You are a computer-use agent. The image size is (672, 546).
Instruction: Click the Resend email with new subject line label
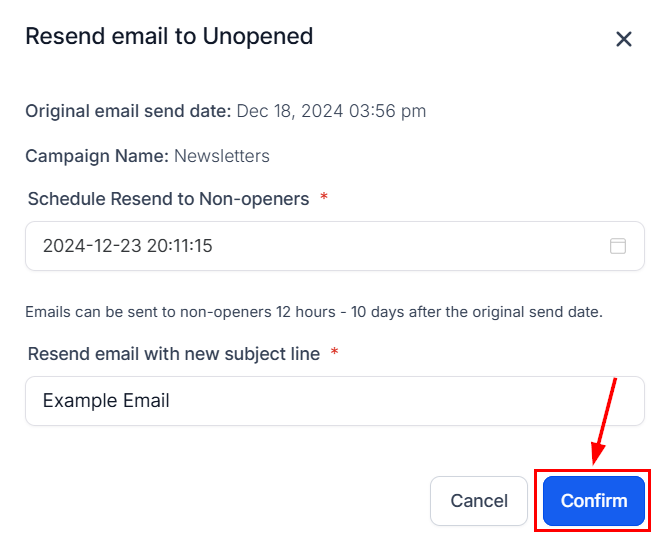pos(174,354)
